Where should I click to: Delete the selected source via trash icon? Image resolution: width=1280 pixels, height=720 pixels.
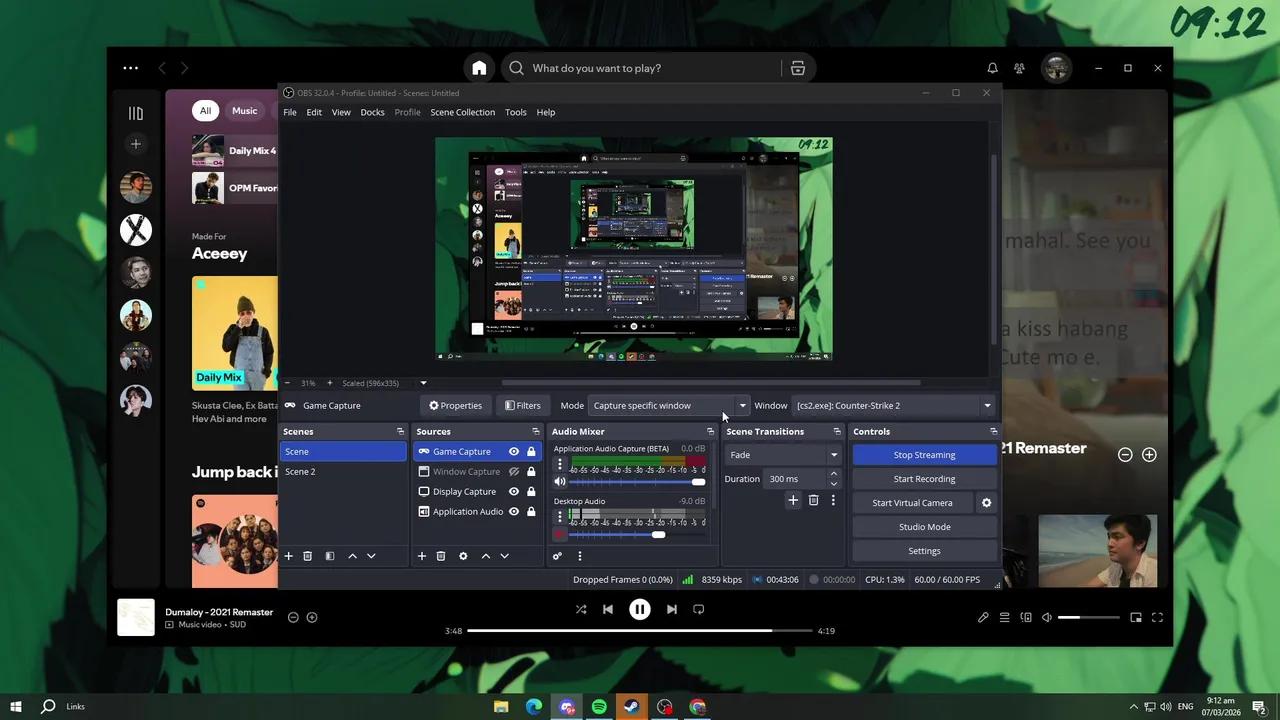(x=440, y=555)
